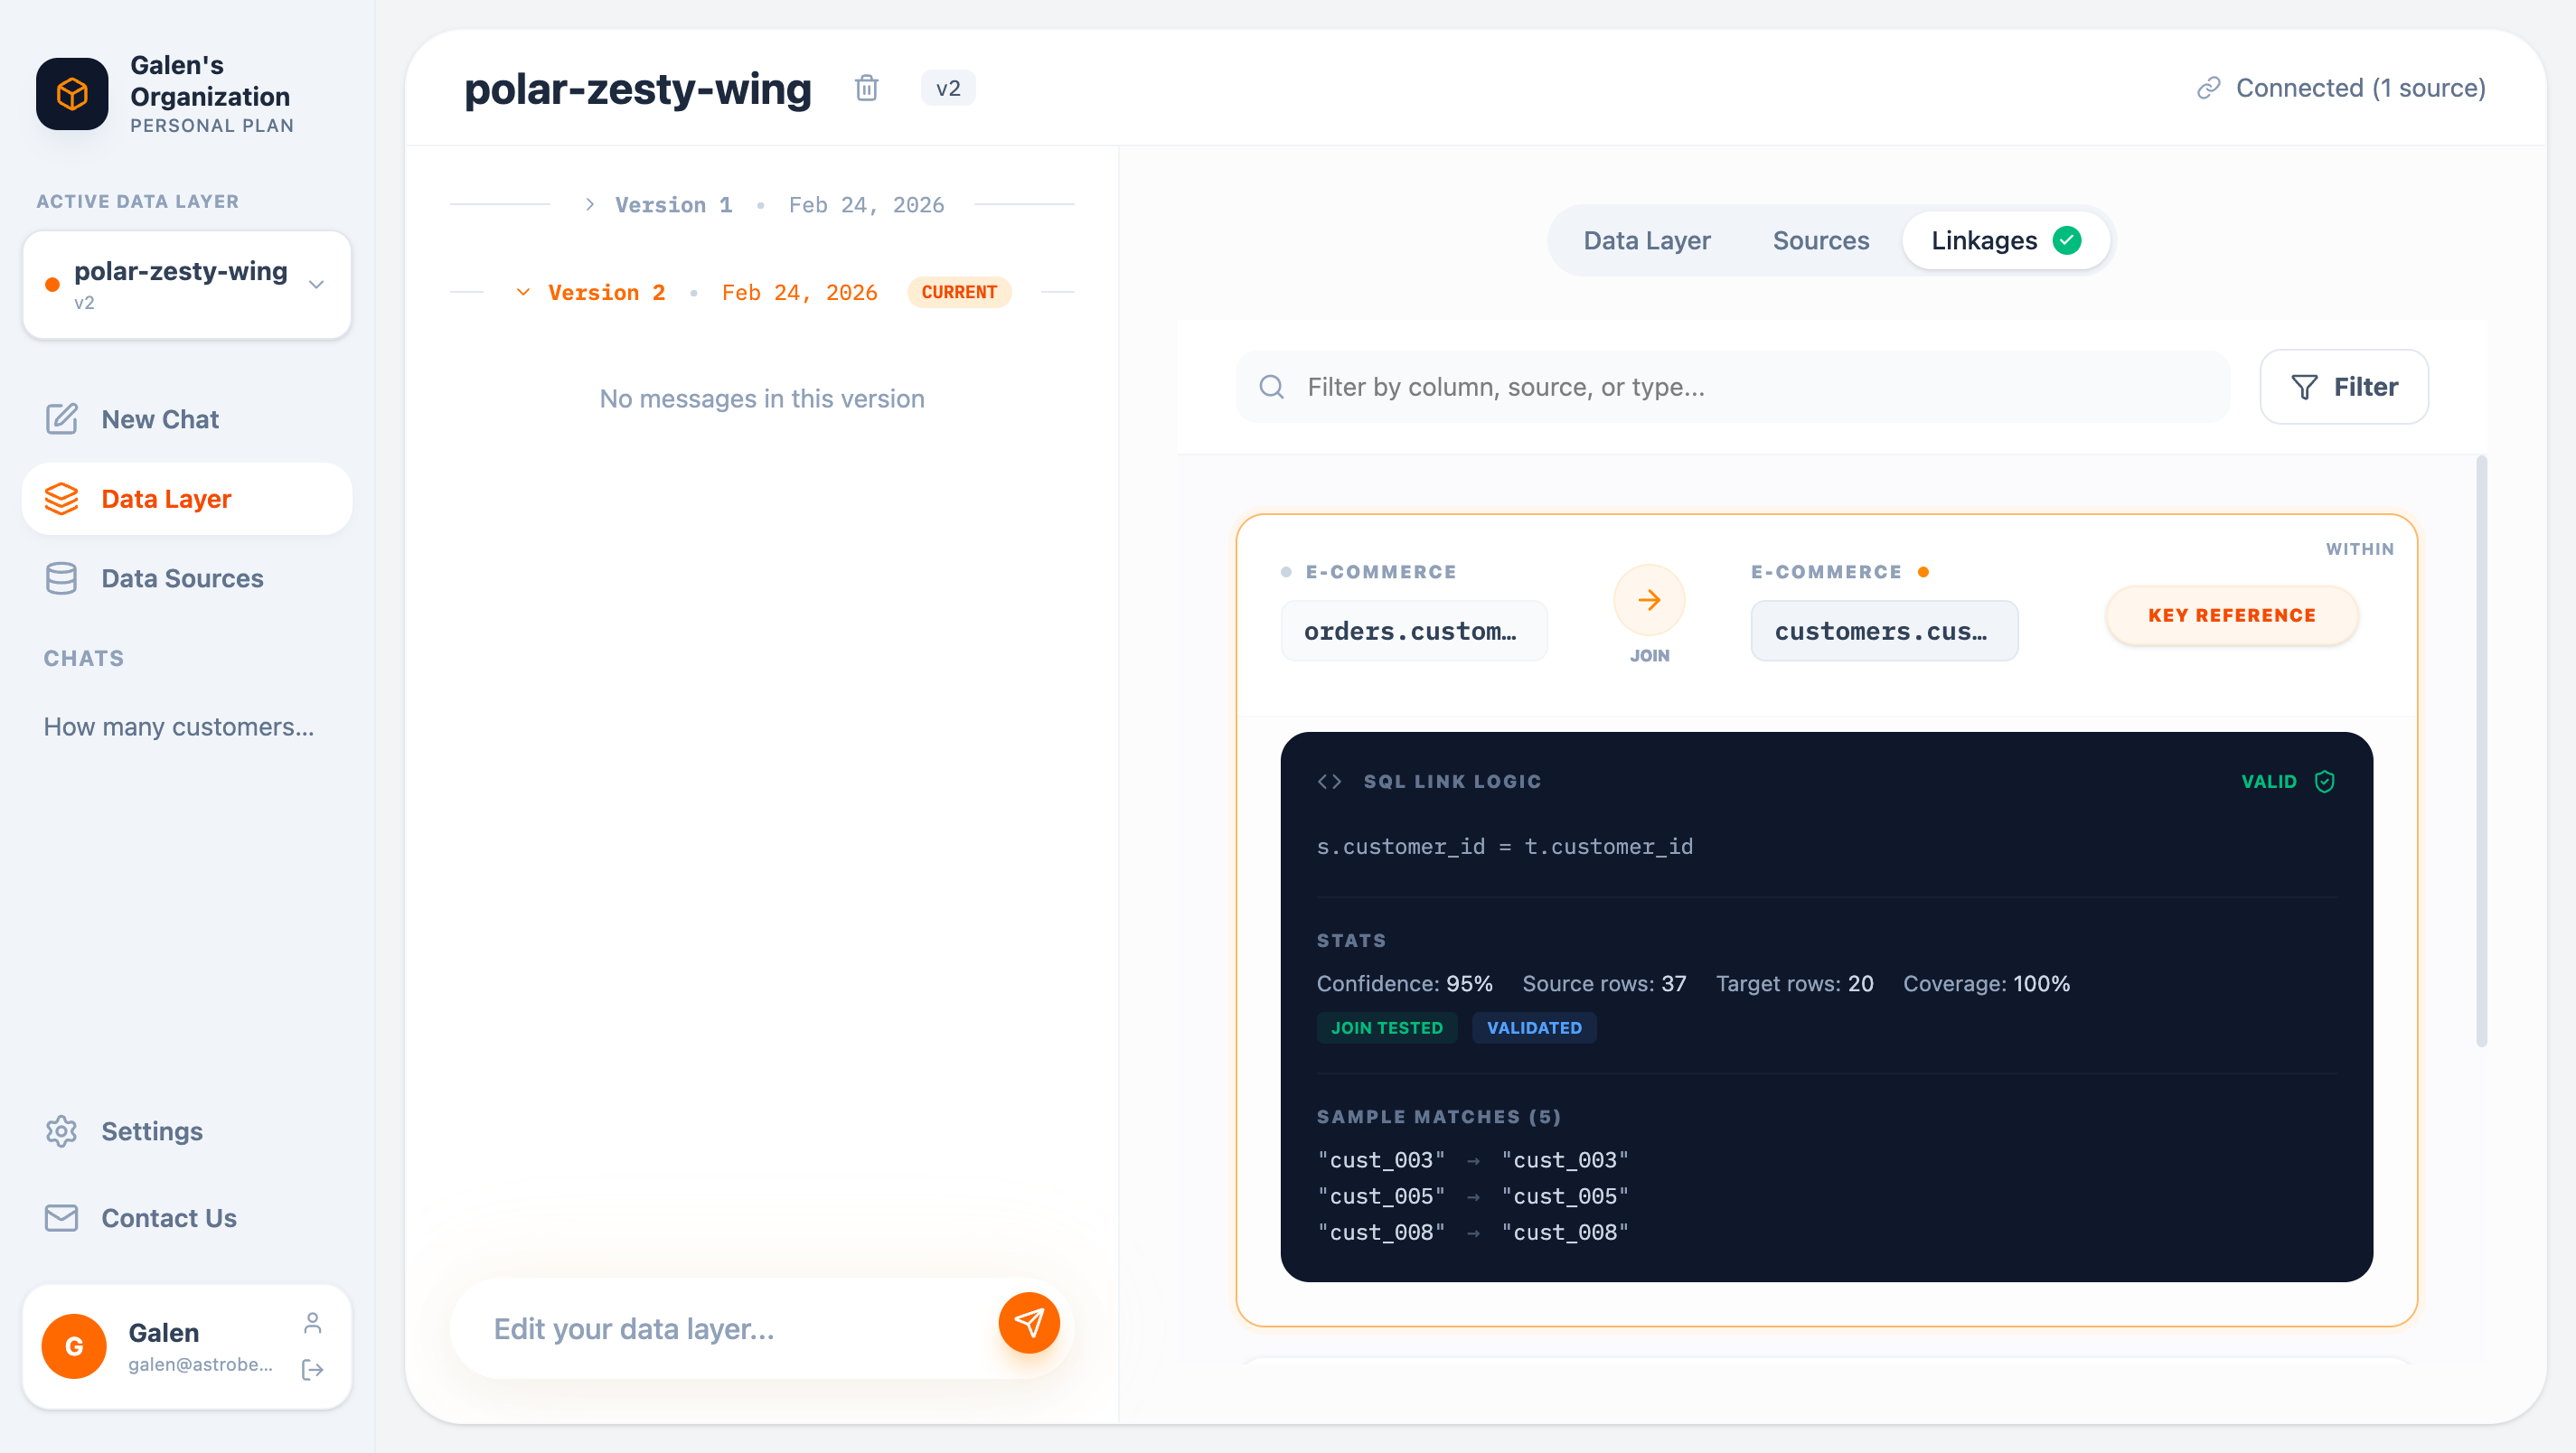This screenshot has width=2576, height=1453.
Task: Click the Filter button
Action: pyautogui.click(x=2343, y=387)
